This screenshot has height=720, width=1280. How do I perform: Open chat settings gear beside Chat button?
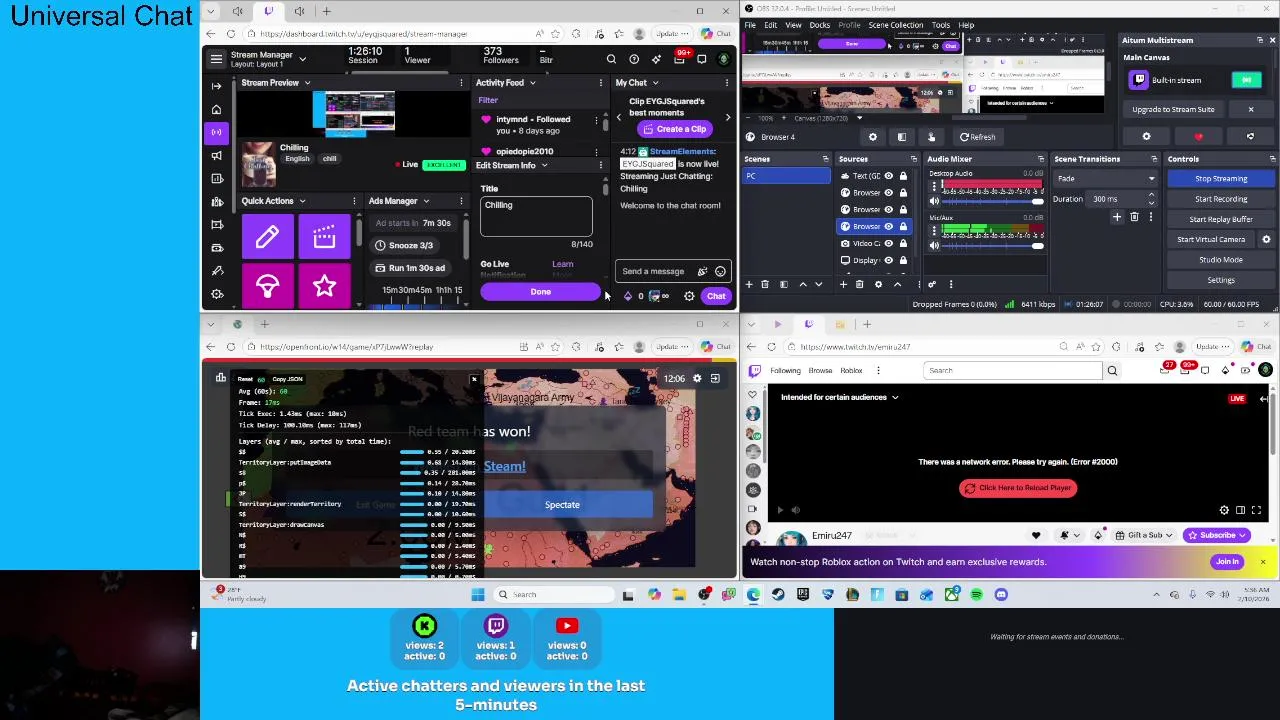click(689, 296)
